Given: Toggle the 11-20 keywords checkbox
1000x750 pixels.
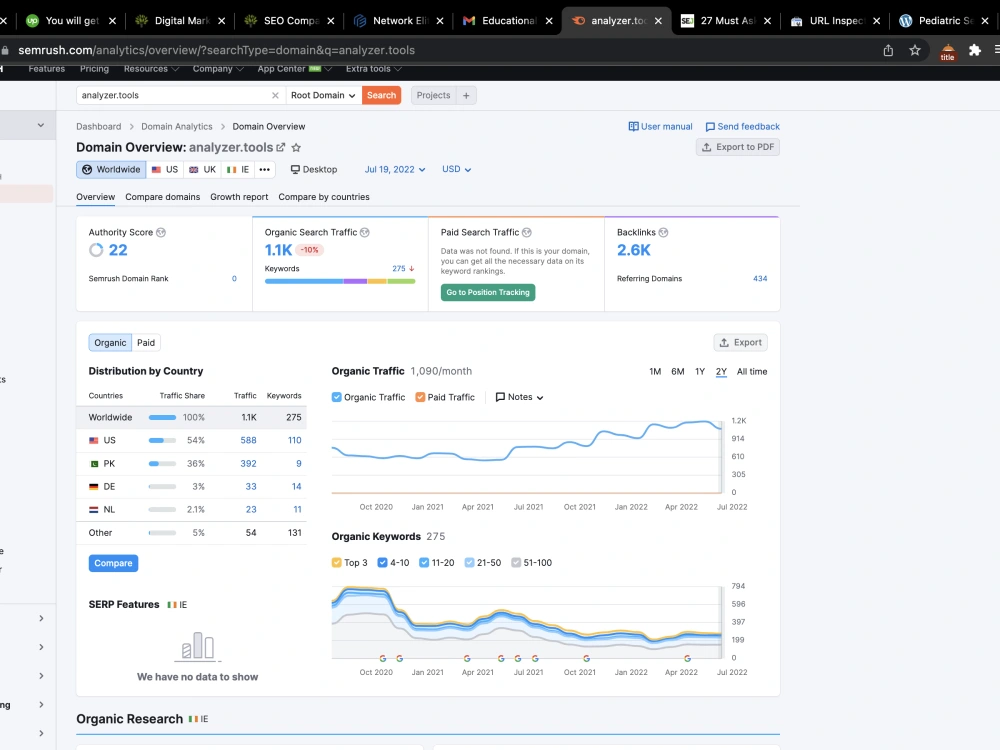Looking at the screenshot, I should [x=424, y=562].
